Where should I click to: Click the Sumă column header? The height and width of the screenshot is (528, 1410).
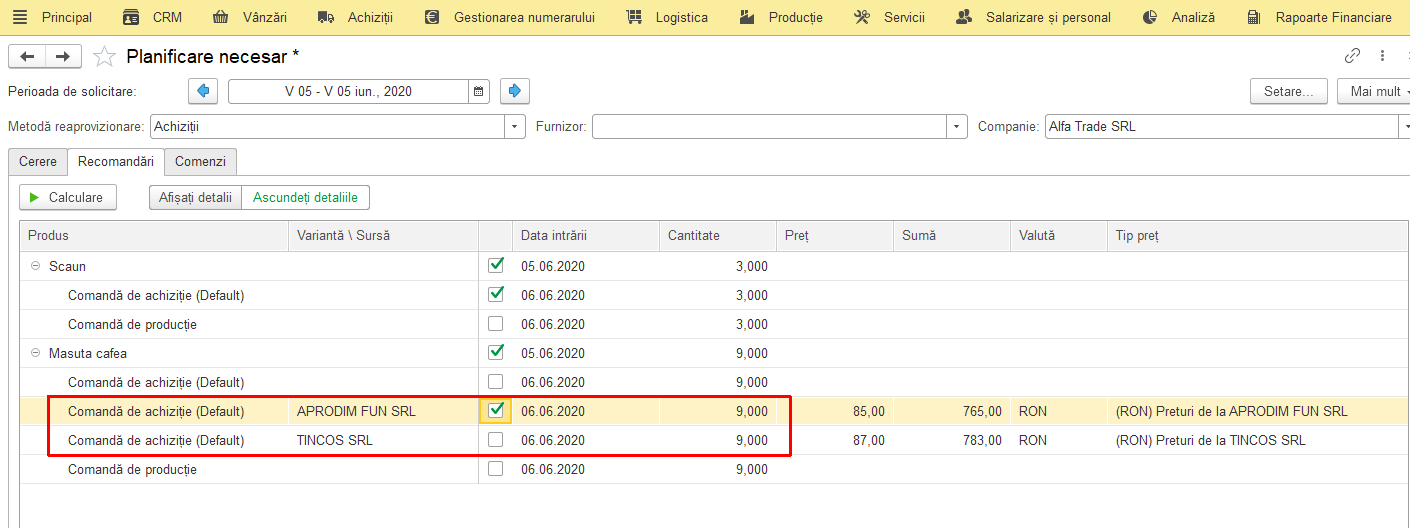(x=951, y=236)
